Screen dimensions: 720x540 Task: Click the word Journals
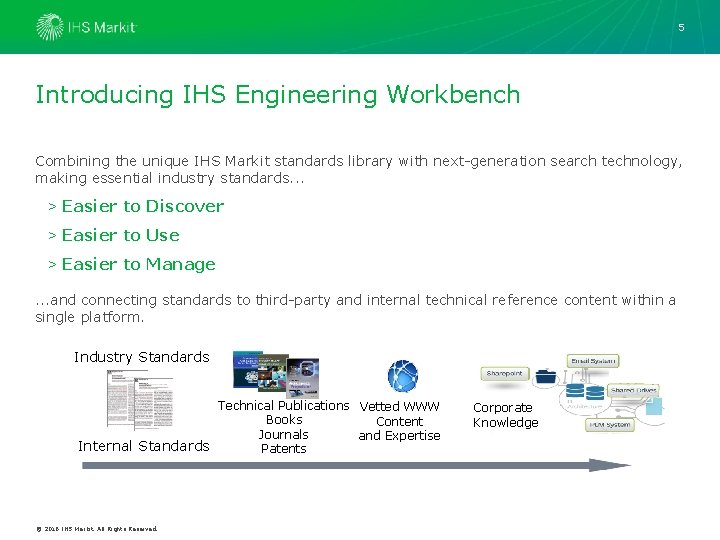tap(283, 434)
